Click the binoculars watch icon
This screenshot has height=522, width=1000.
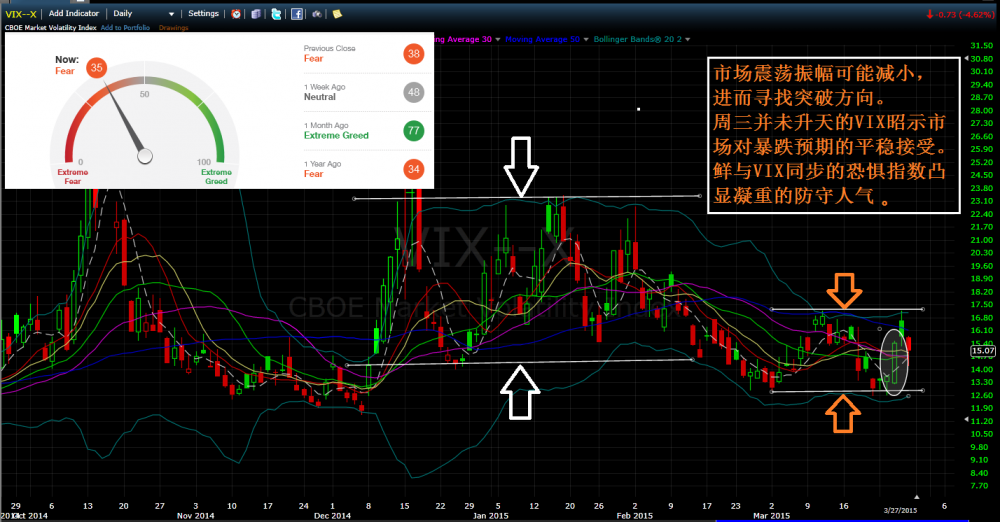tap(317, 14)
